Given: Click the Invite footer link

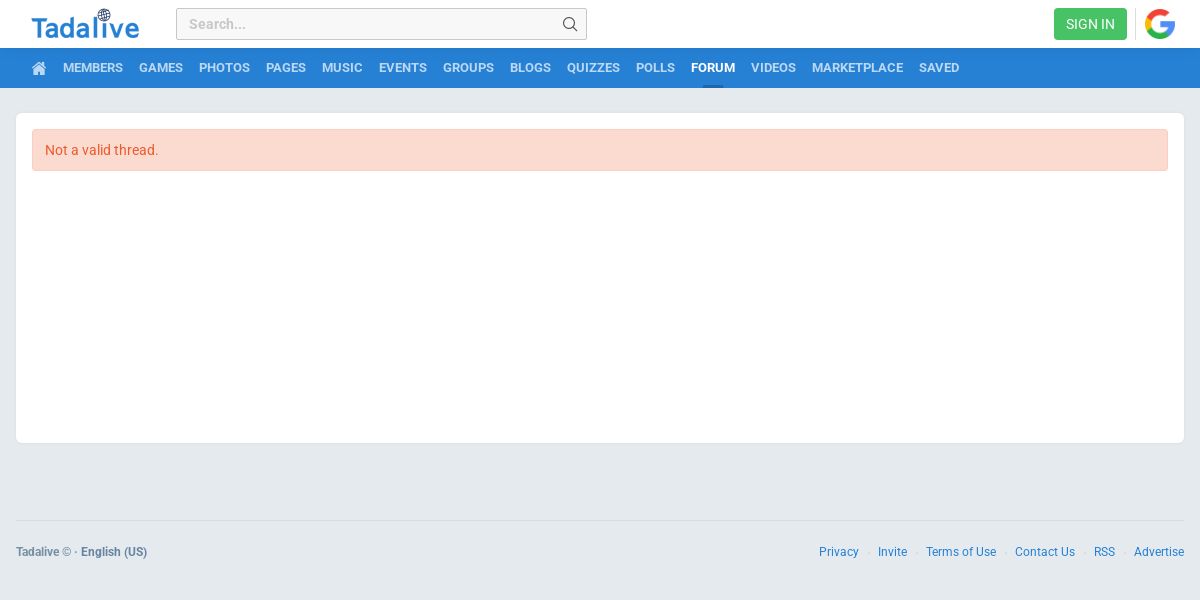Looking at the screenshot, I should [892, 552].
